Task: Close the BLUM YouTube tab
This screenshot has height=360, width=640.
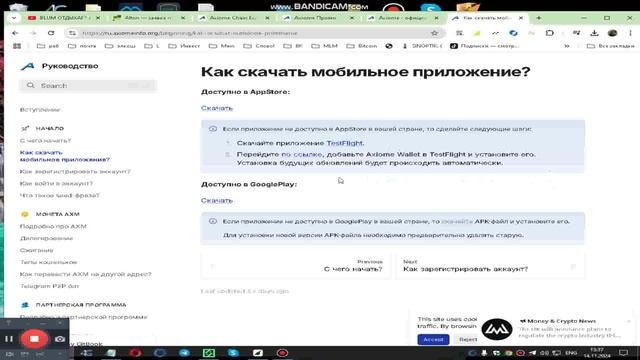Action: coord(98,18)
